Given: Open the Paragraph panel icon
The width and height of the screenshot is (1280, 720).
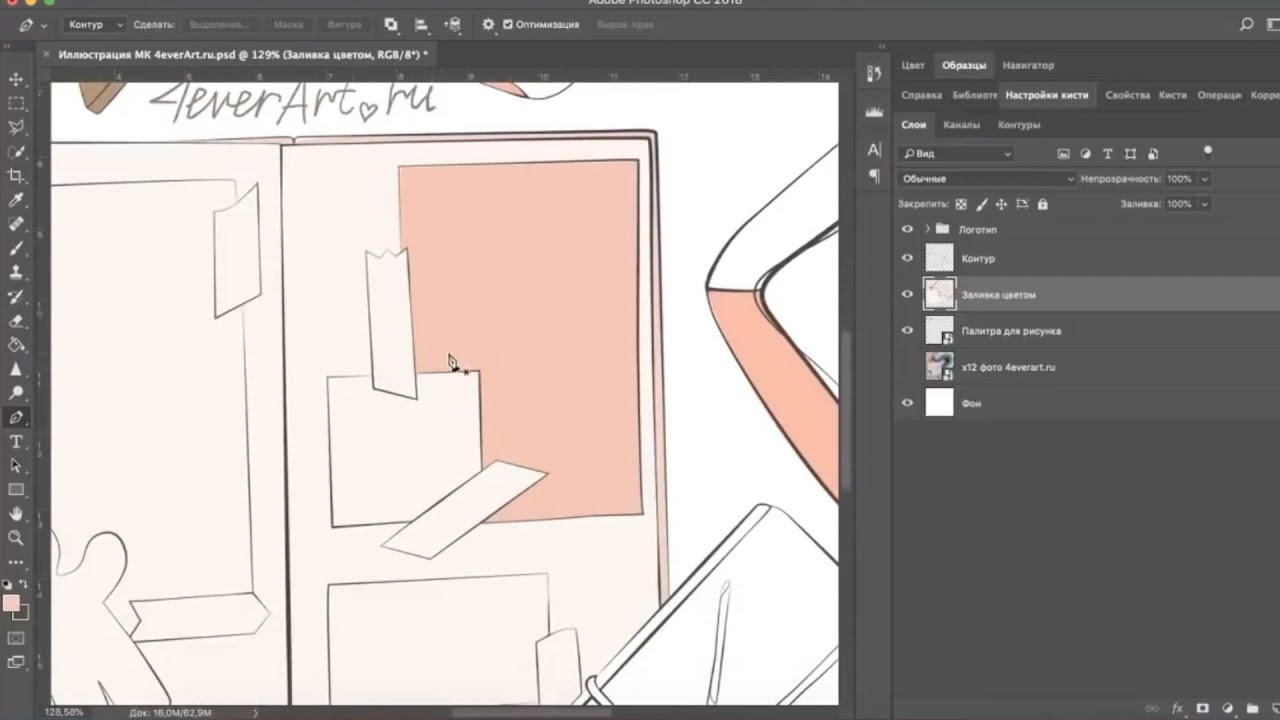Looking at the screenshot, I should [x=874, y=176].
